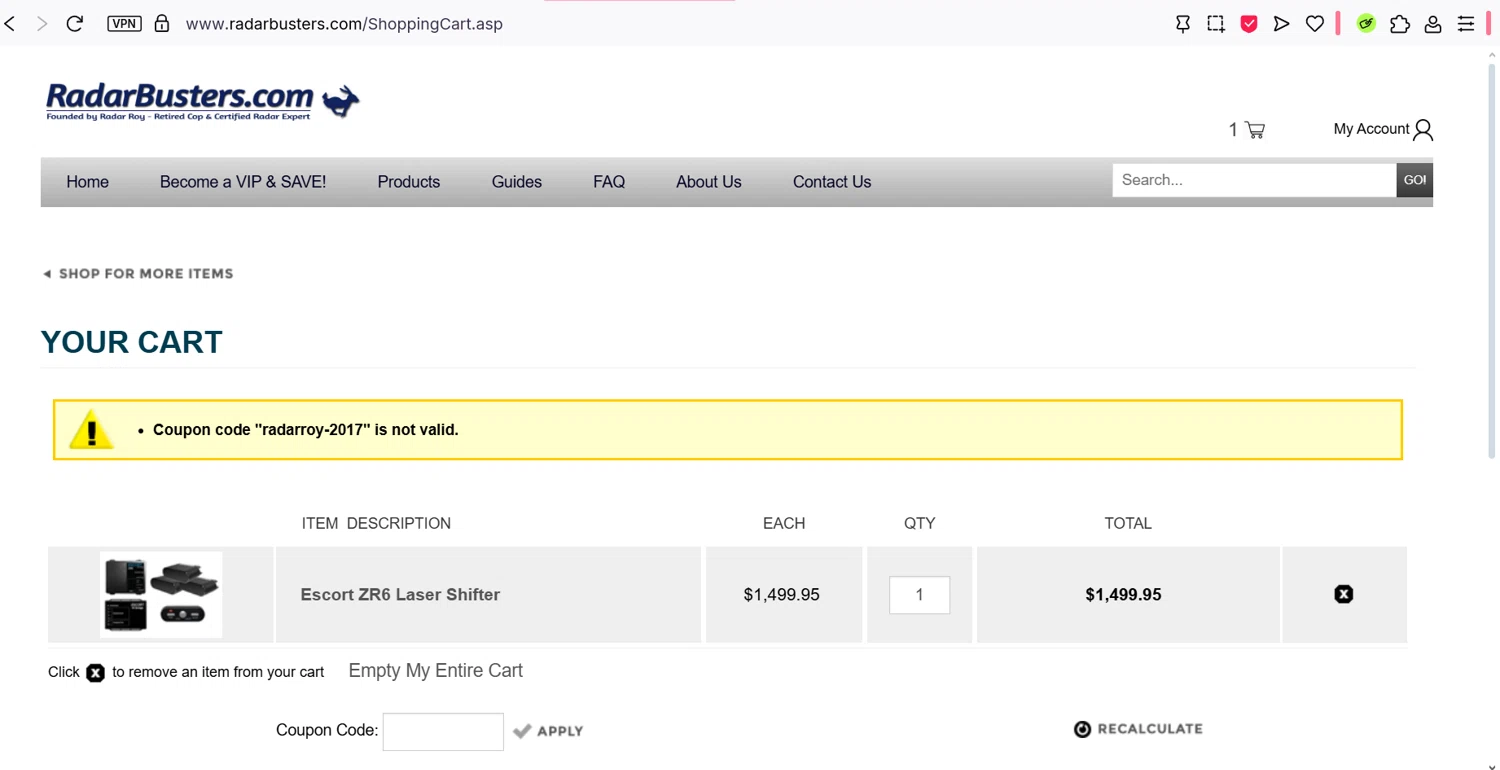Open Escort ZR6 Laser Shifter product link
Screen dimensions: 1500x770
pos(400,595)
